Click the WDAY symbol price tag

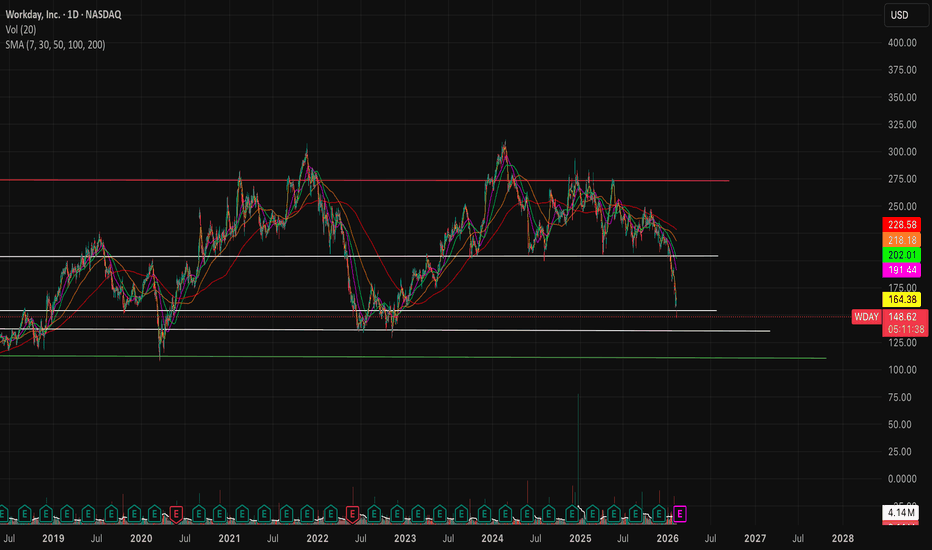(x=865, y=317)
